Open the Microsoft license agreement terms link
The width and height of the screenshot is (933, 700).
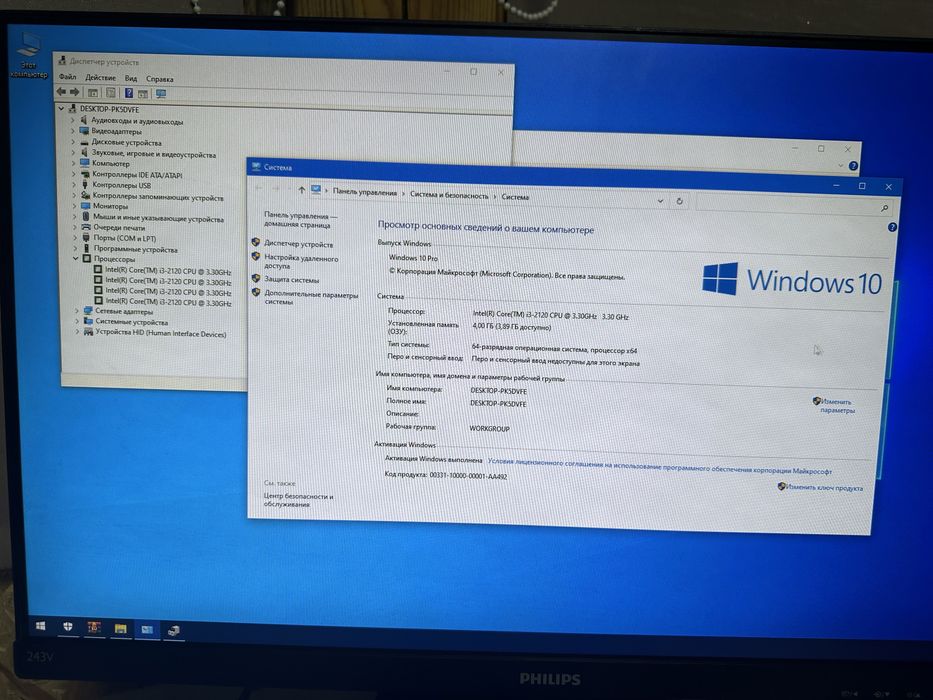(660, 466)
